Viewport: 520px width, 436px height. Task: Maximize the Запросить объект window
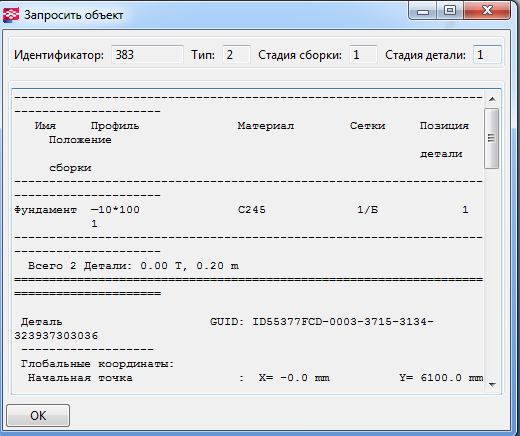[450, 12]
